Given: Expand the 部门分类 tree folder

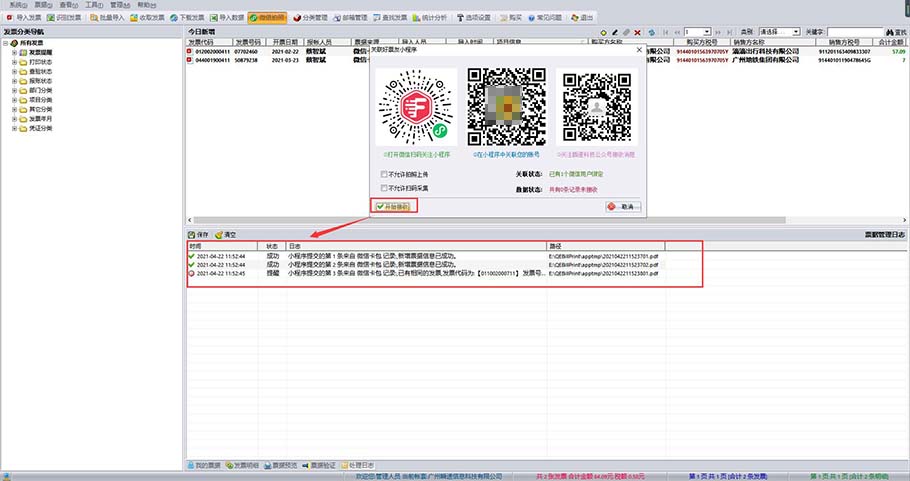Looking at the screenshot, I should point(15,90).
